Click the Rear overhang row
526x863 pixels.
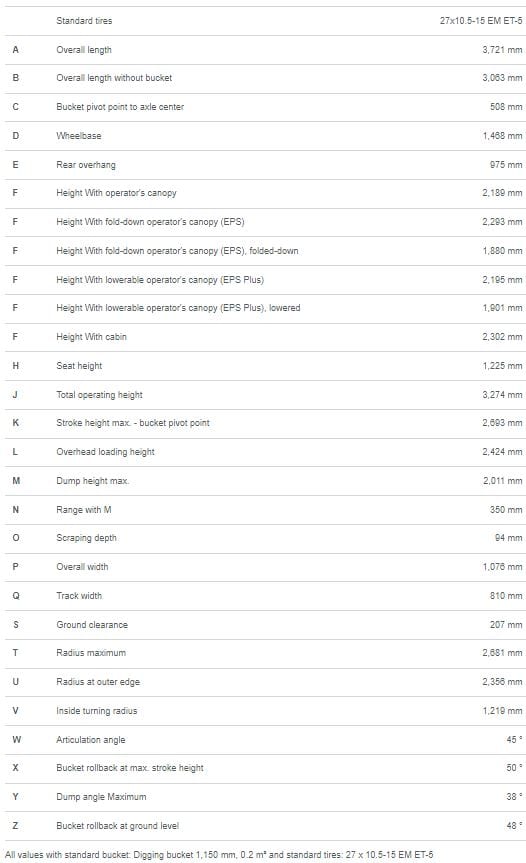(x=265, y=165)
